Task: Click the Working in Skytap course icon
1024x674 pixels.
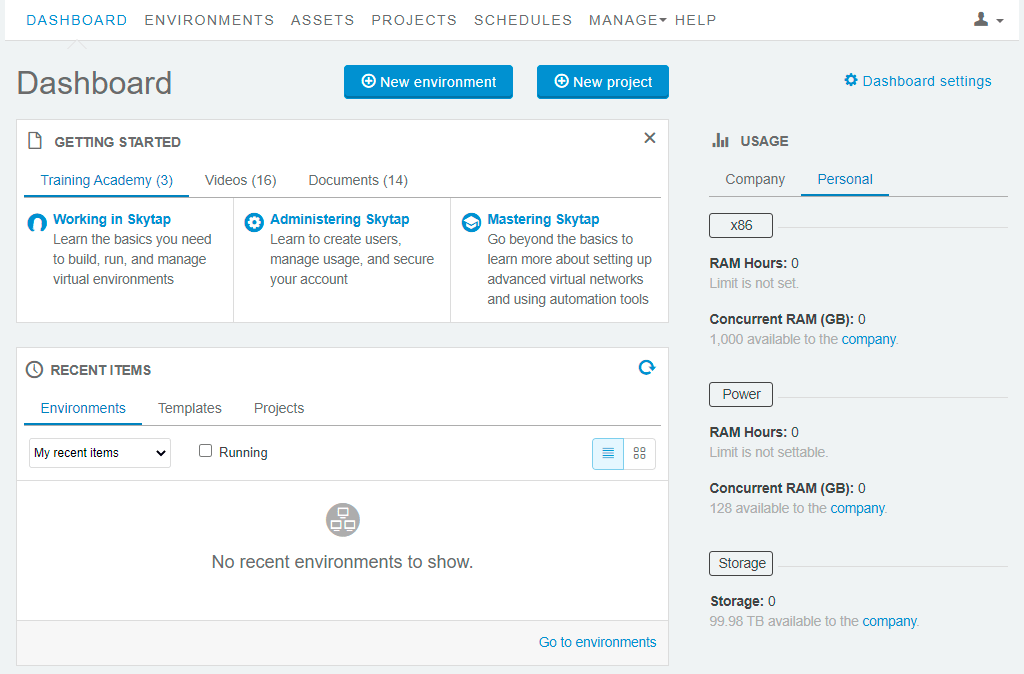Action: (37, 223)
